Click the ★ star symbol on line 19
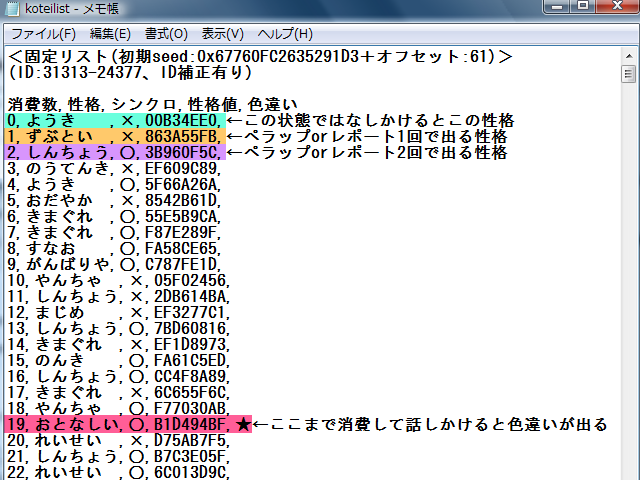The image size is (640, 480). coord(241,424)
